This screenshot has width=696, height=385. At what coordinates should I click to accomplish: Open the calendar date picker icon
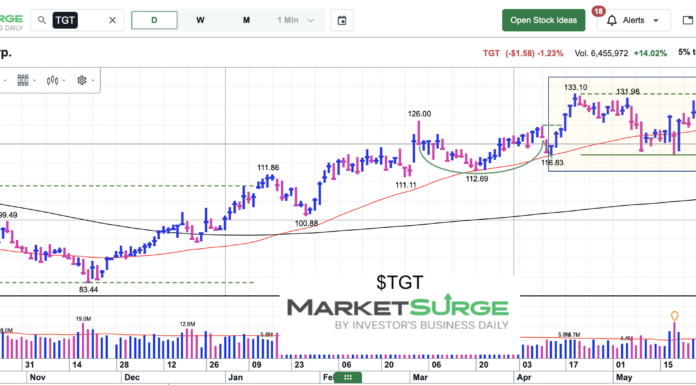click(342, 20)
